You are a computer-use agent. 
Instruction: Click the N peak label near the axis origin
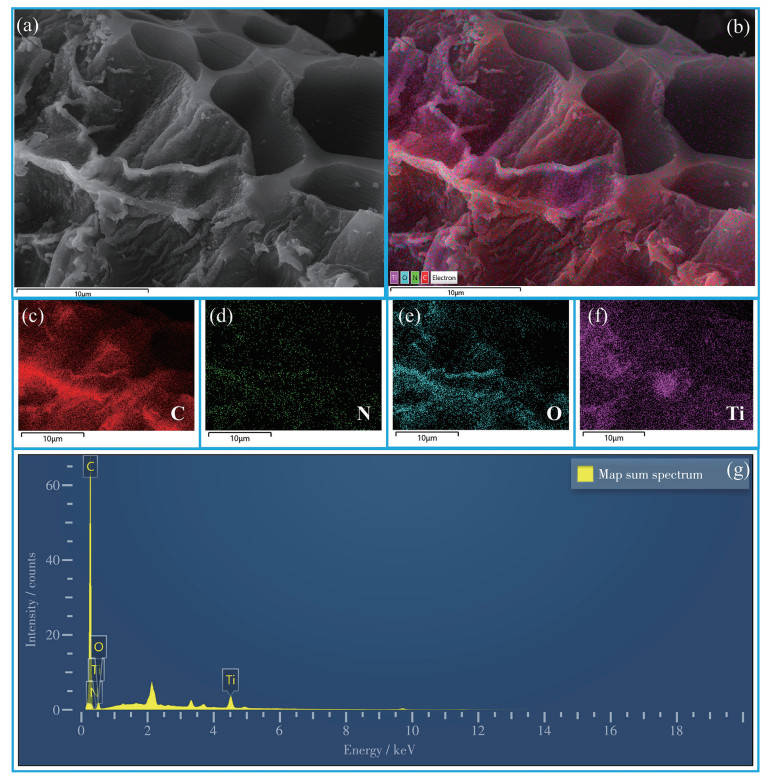[x=93, y=692]
